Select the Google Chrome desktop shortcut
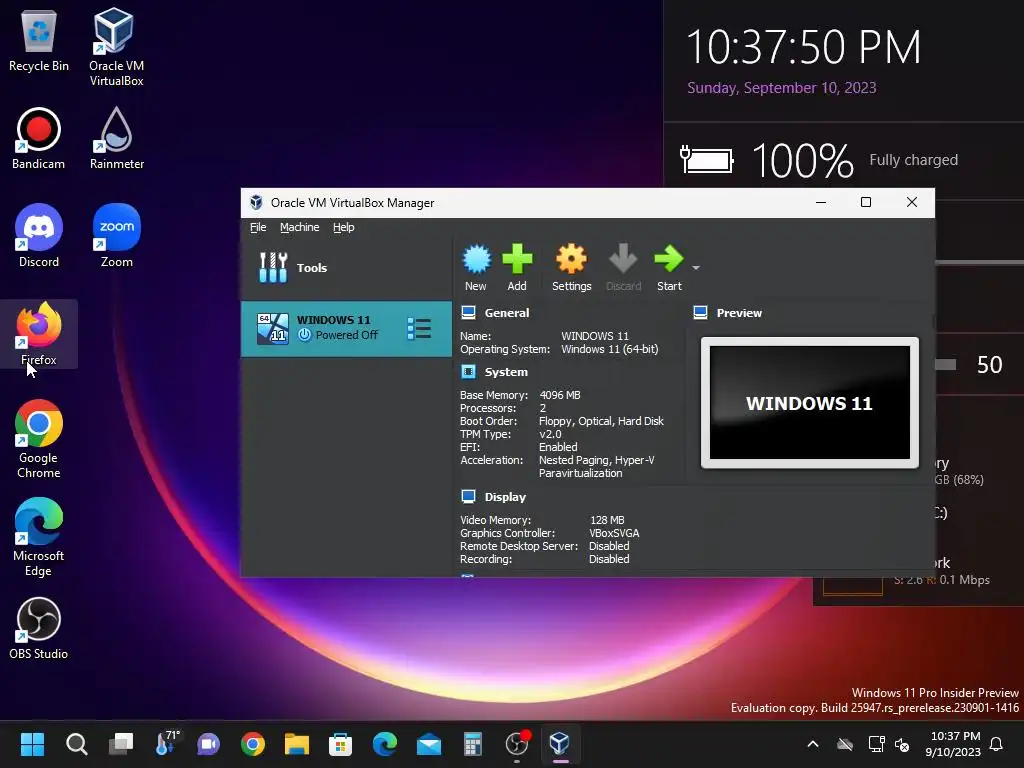1024x768 pixels. click(39, 439)
